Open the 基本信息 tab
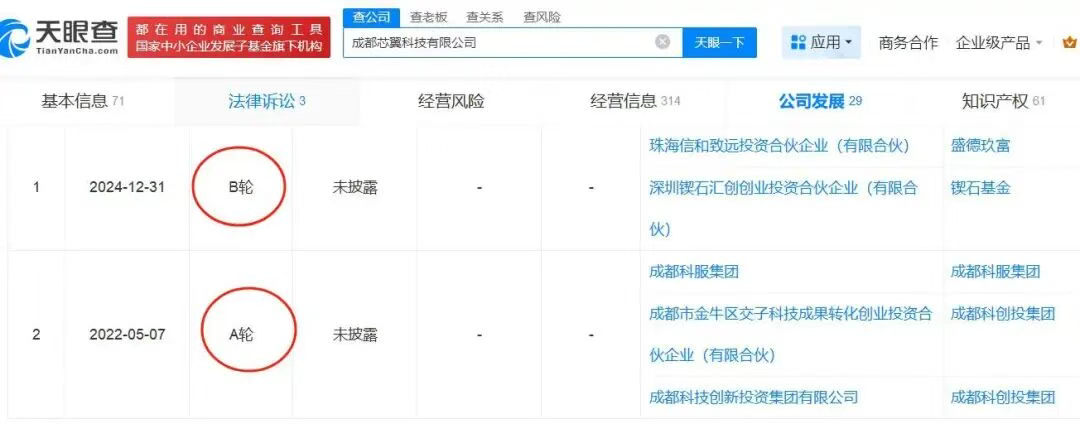The image size is (1080, 424). 83,102
